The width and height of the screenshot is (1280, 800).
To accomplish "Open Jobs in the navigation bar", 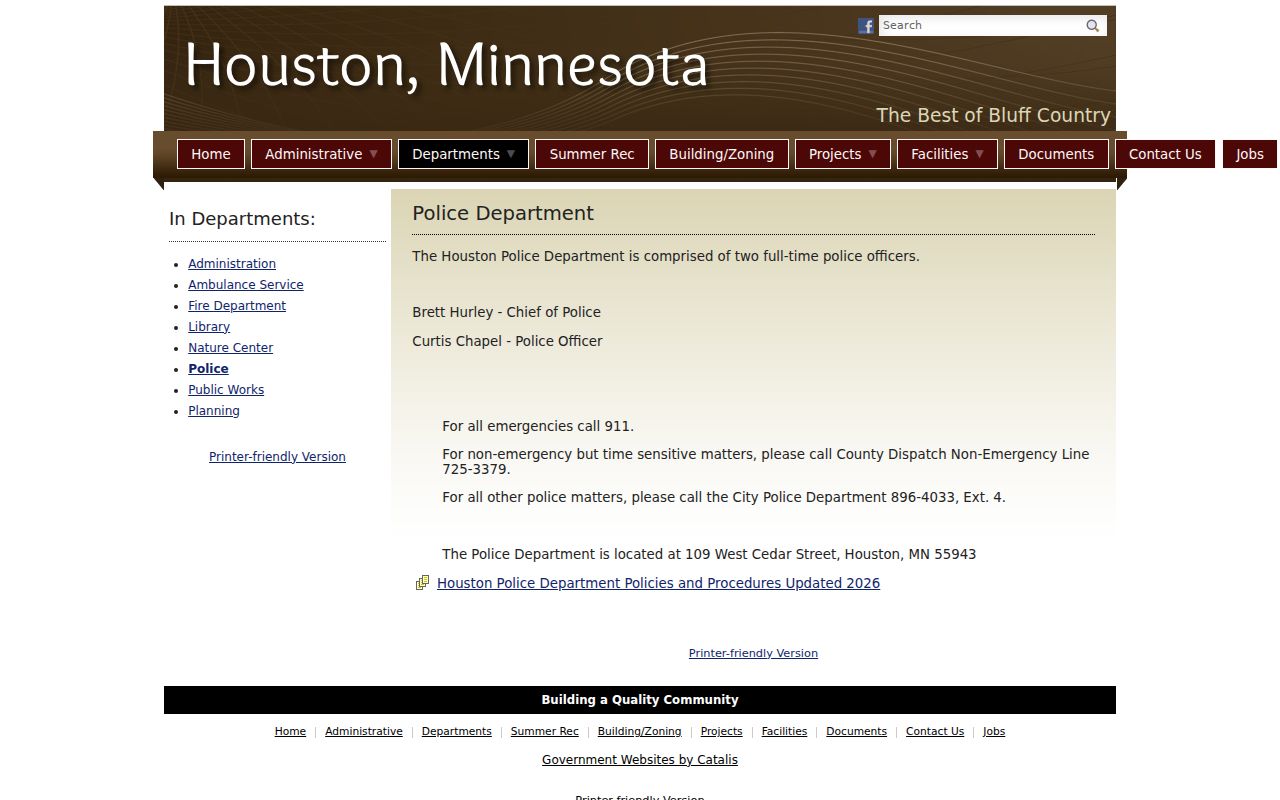I will point(1250,154).
